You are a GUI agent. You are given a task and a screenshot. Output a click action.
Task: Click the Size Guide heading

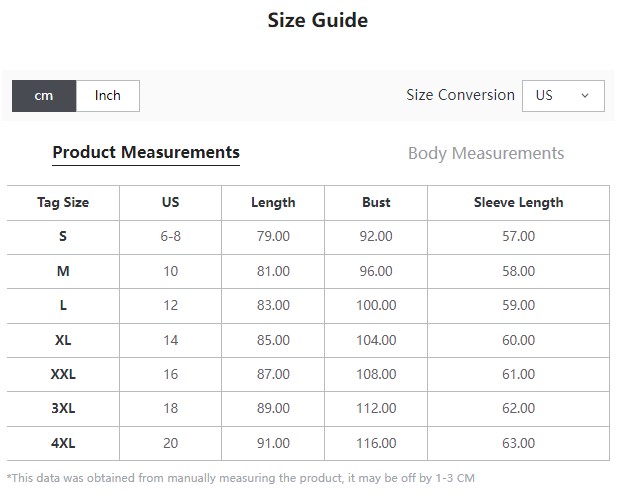tap(318, 20)
